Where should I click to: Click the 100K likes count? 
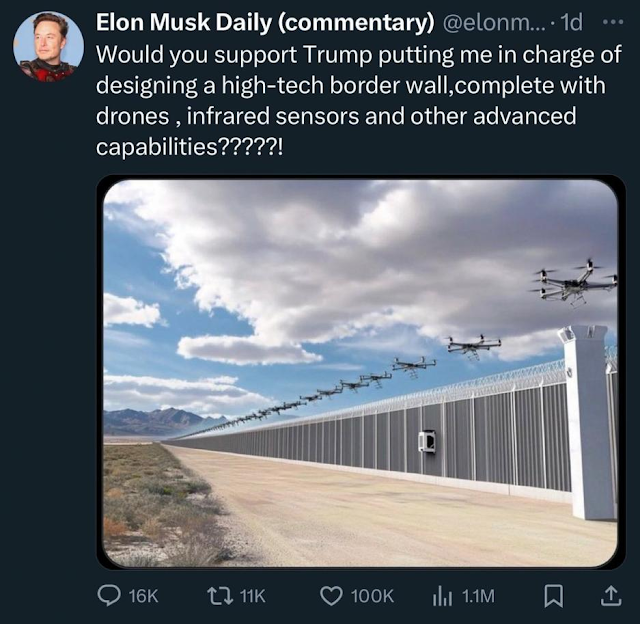(x=372, y=596)
